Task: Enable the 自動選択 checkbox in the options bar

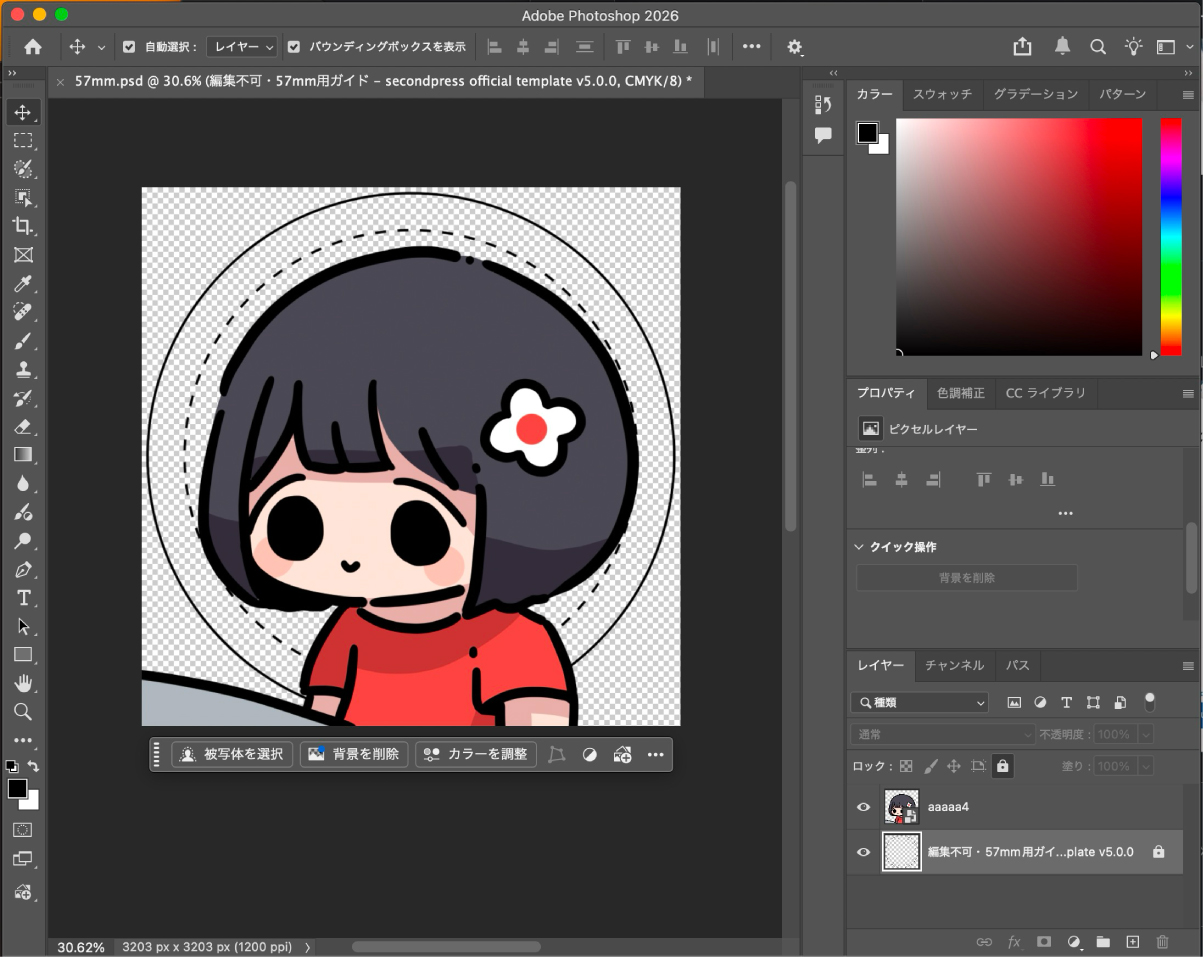Action: point(129,46)
